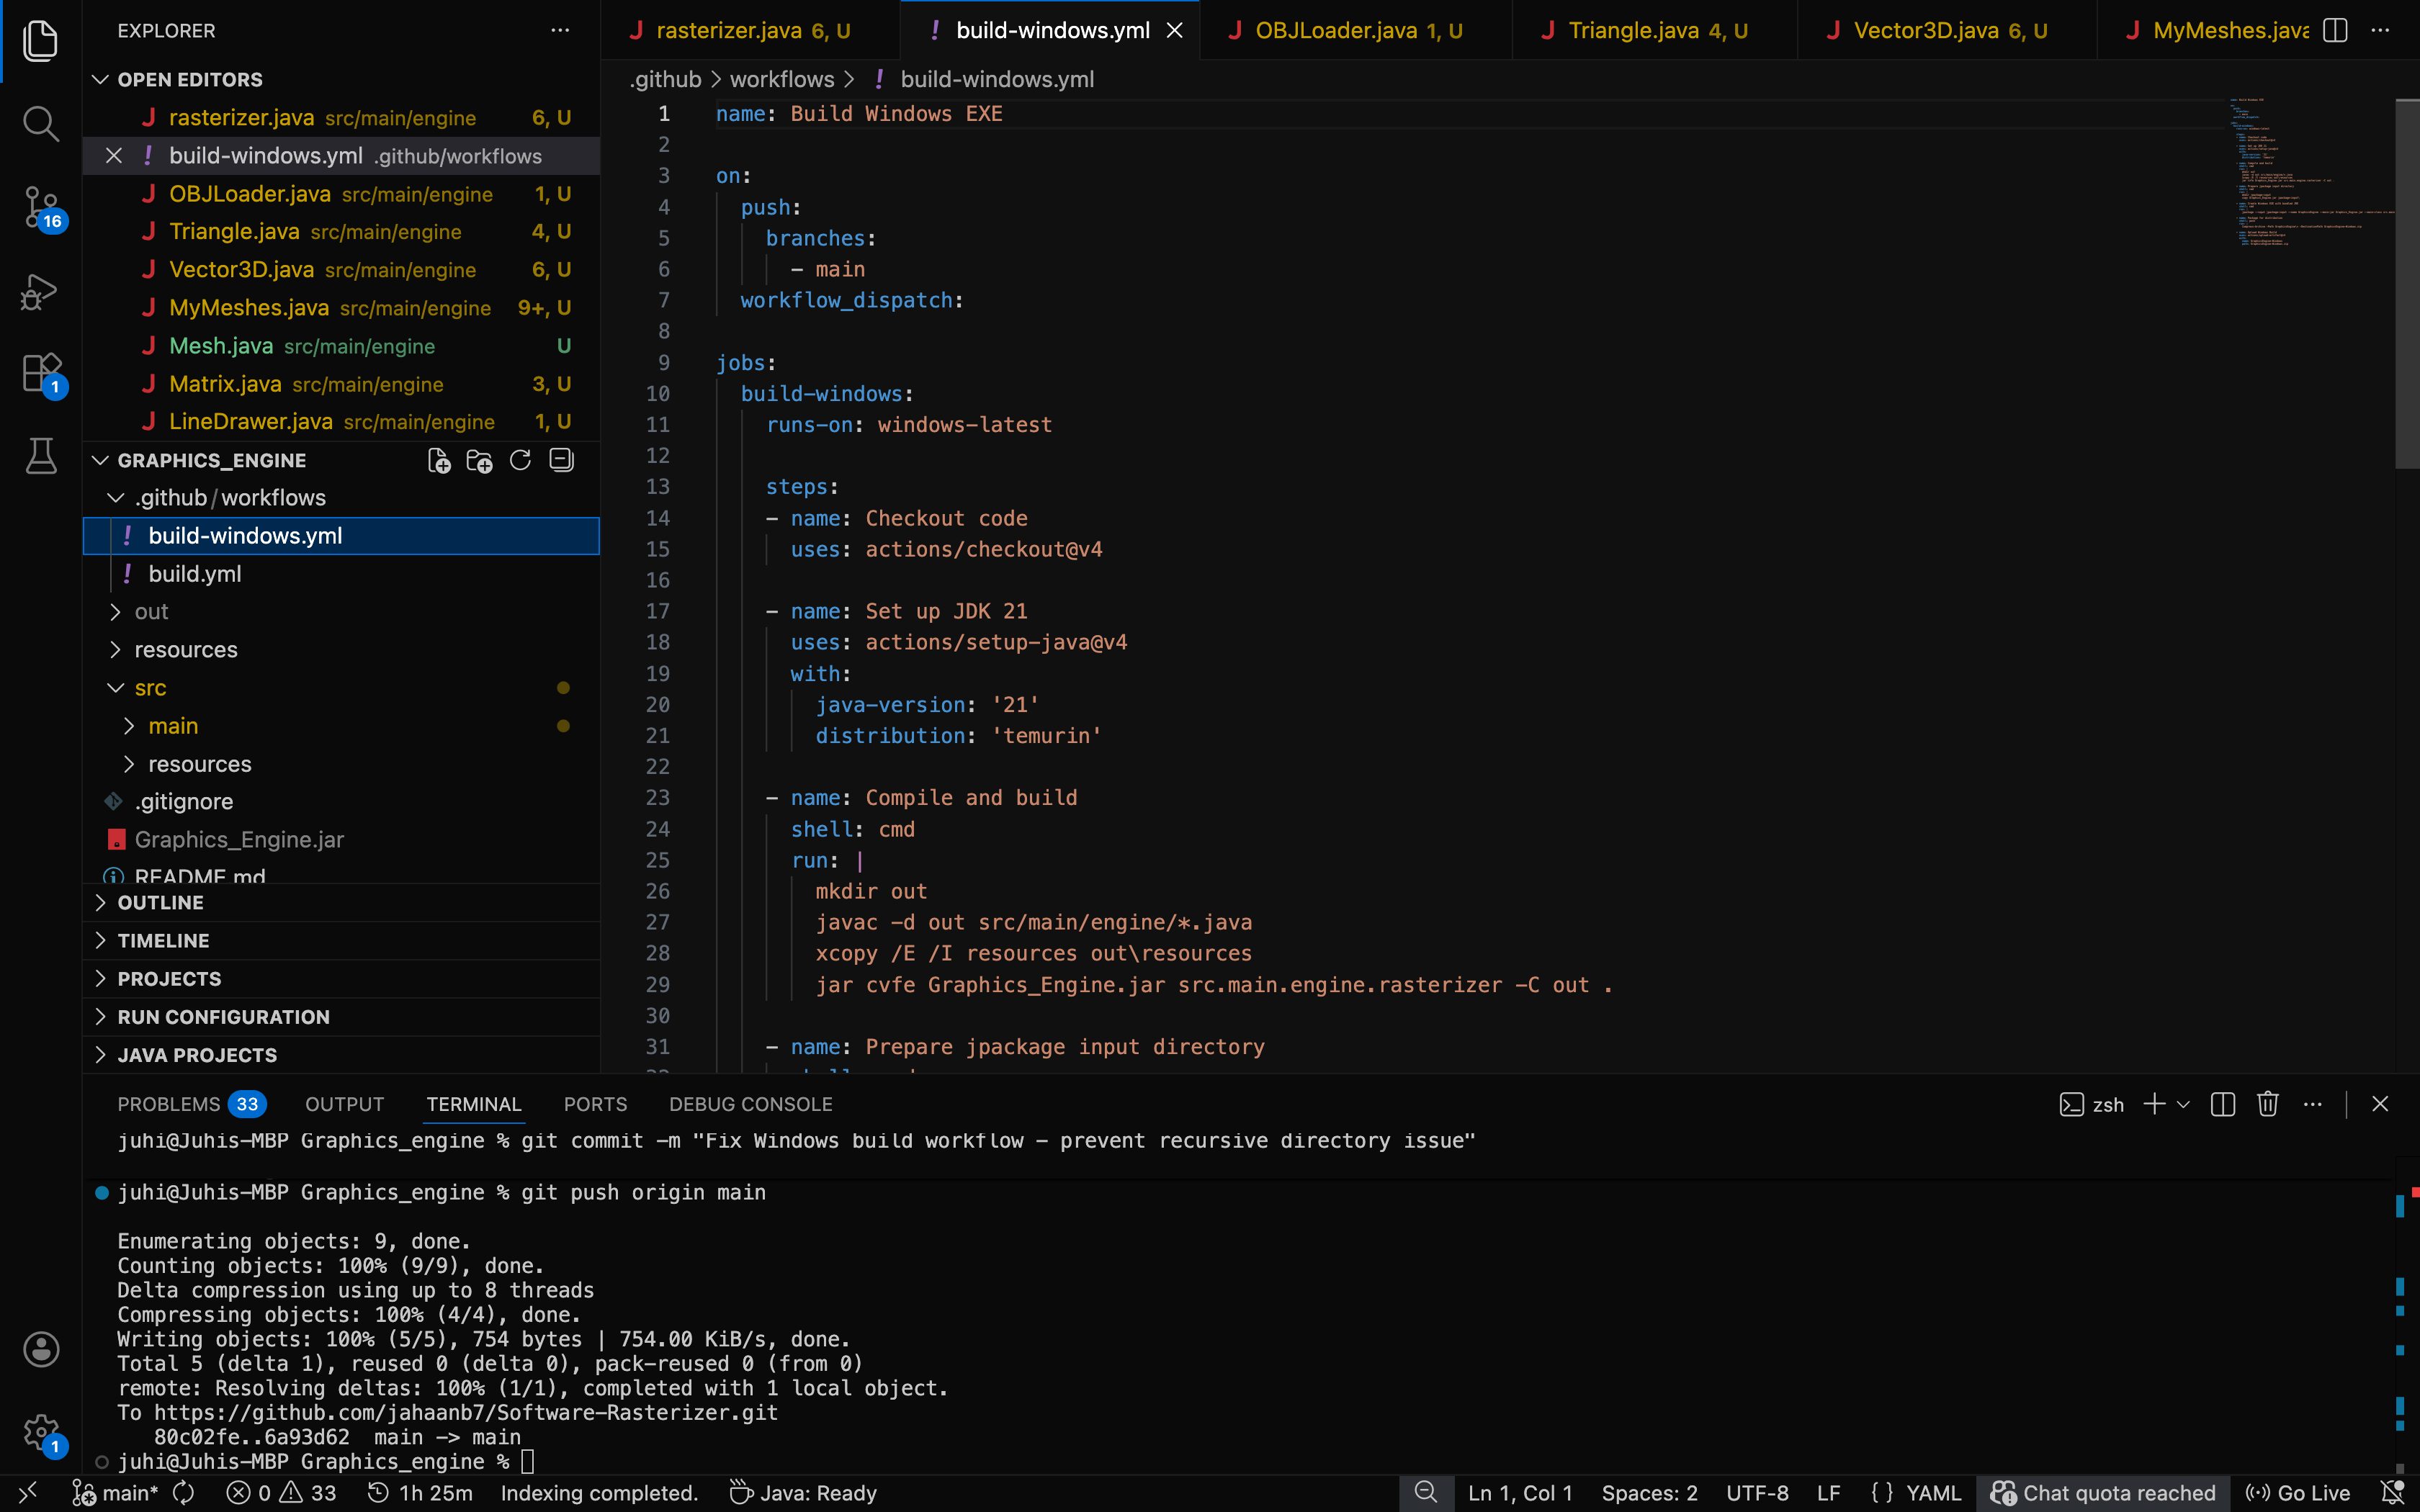Refresh Explorer using the refresh icon
The height and width of the screenshot is (1512, 2420).
[x=520, y=460]
